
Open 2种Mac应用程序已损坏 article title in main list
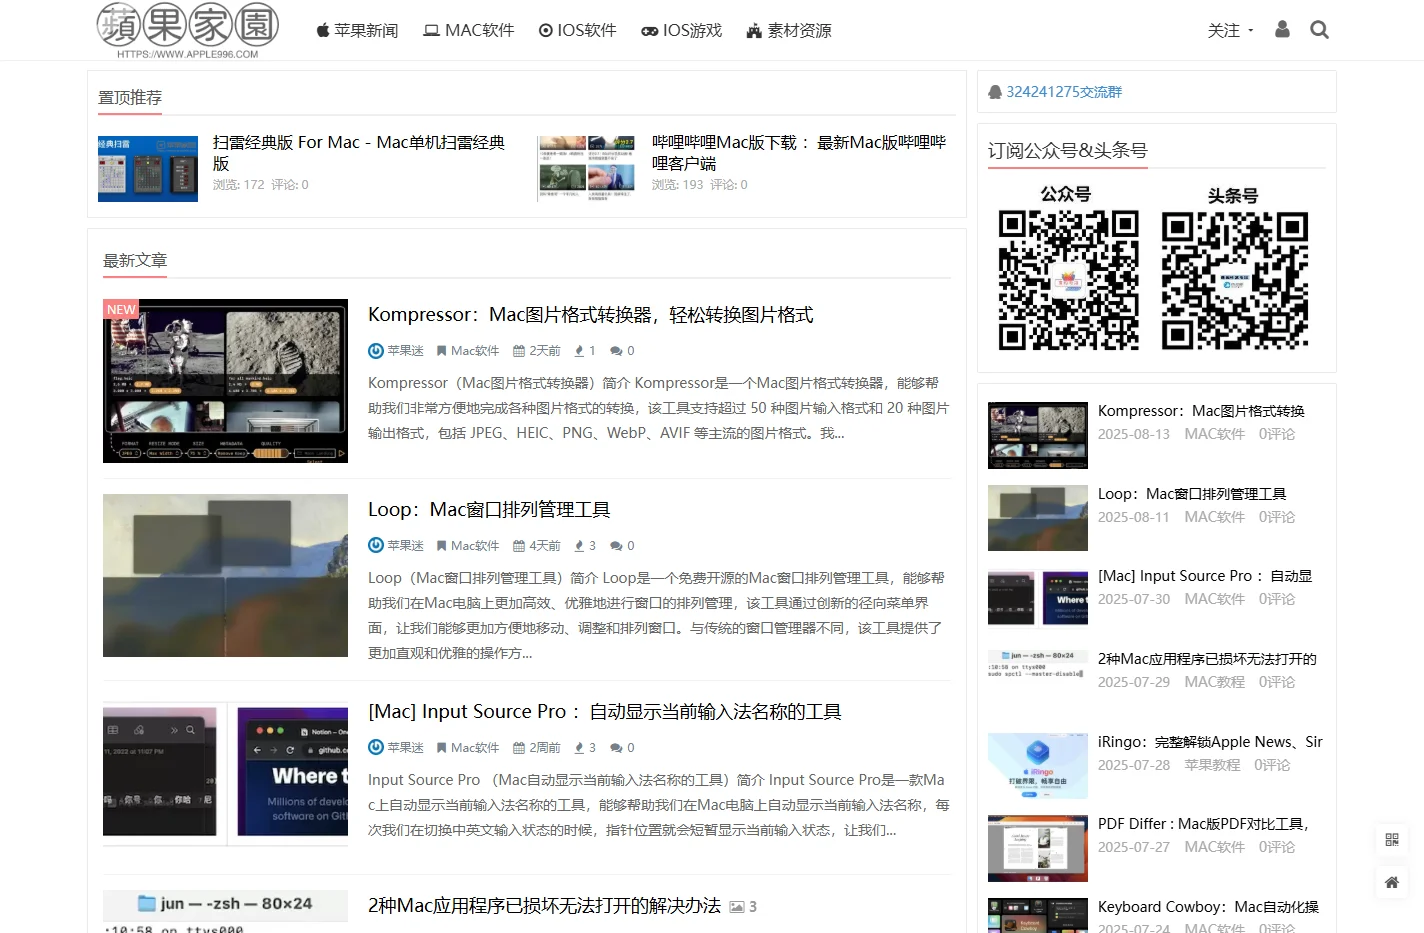544,905
